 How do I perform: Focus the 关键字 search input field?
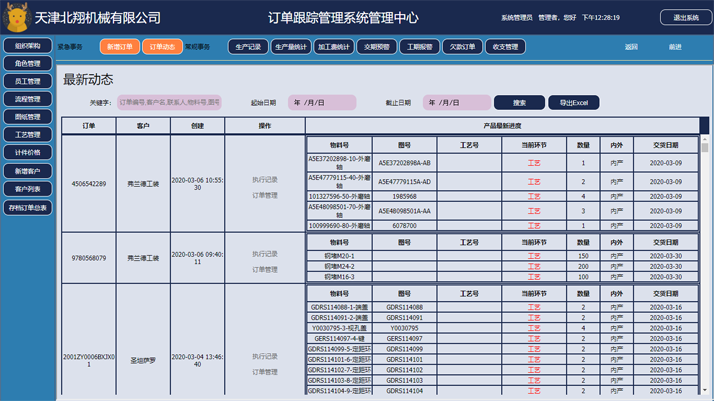[169, 103]
